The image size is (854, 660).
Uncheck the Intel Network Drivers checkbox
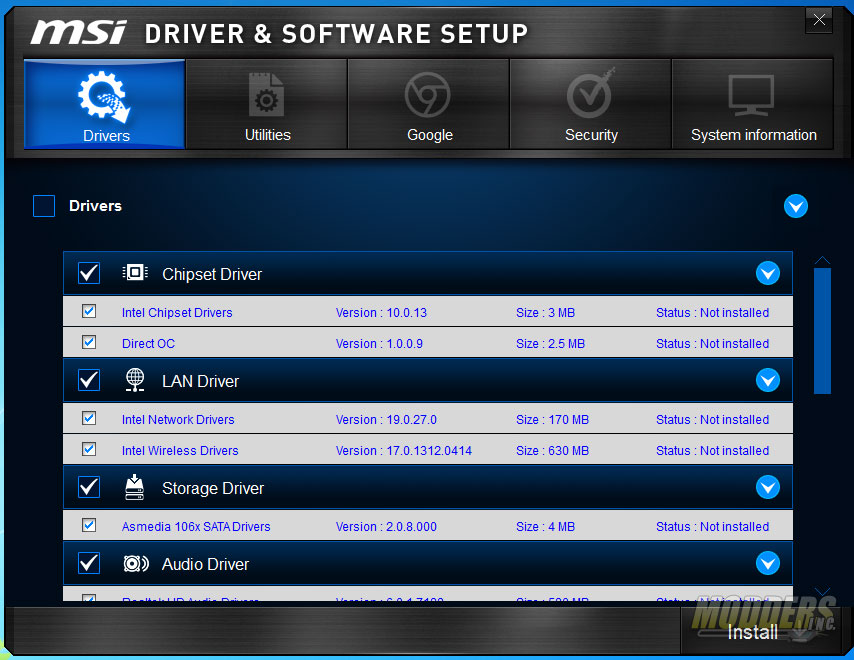click(89, 418)
